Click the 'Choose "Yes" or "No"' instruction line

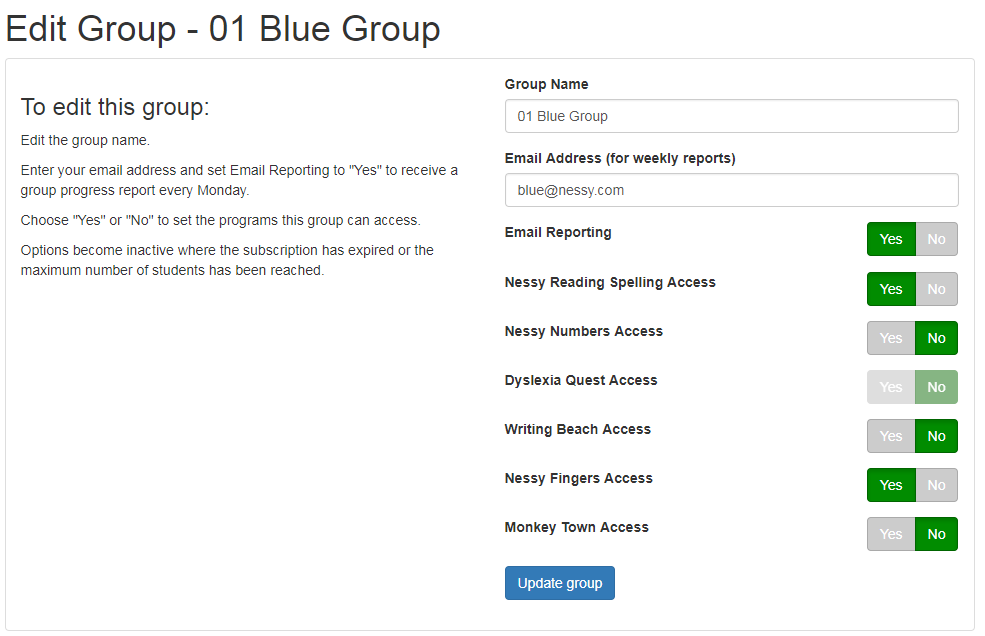[x=220, y=220]
